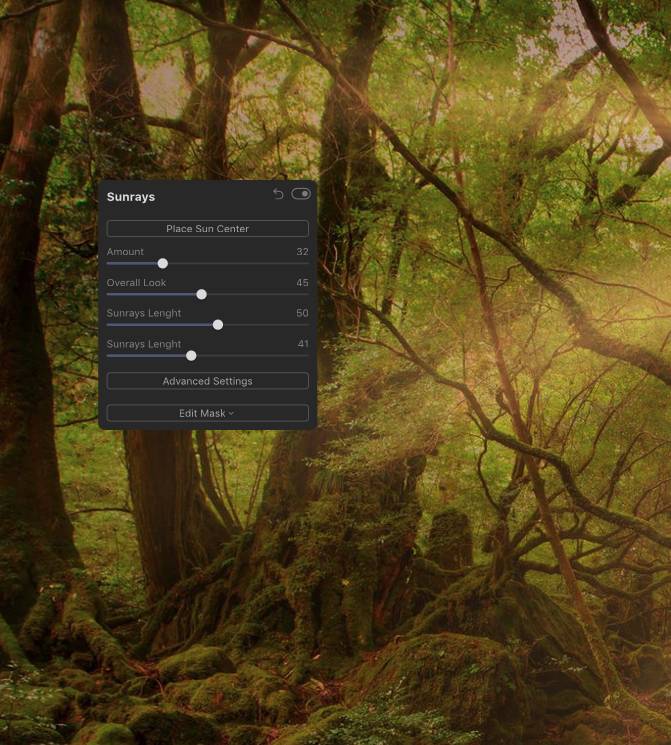Toggle the Sunrays effect switch
This screenshot has width=671, height=745.
click(x=301, y=194)
